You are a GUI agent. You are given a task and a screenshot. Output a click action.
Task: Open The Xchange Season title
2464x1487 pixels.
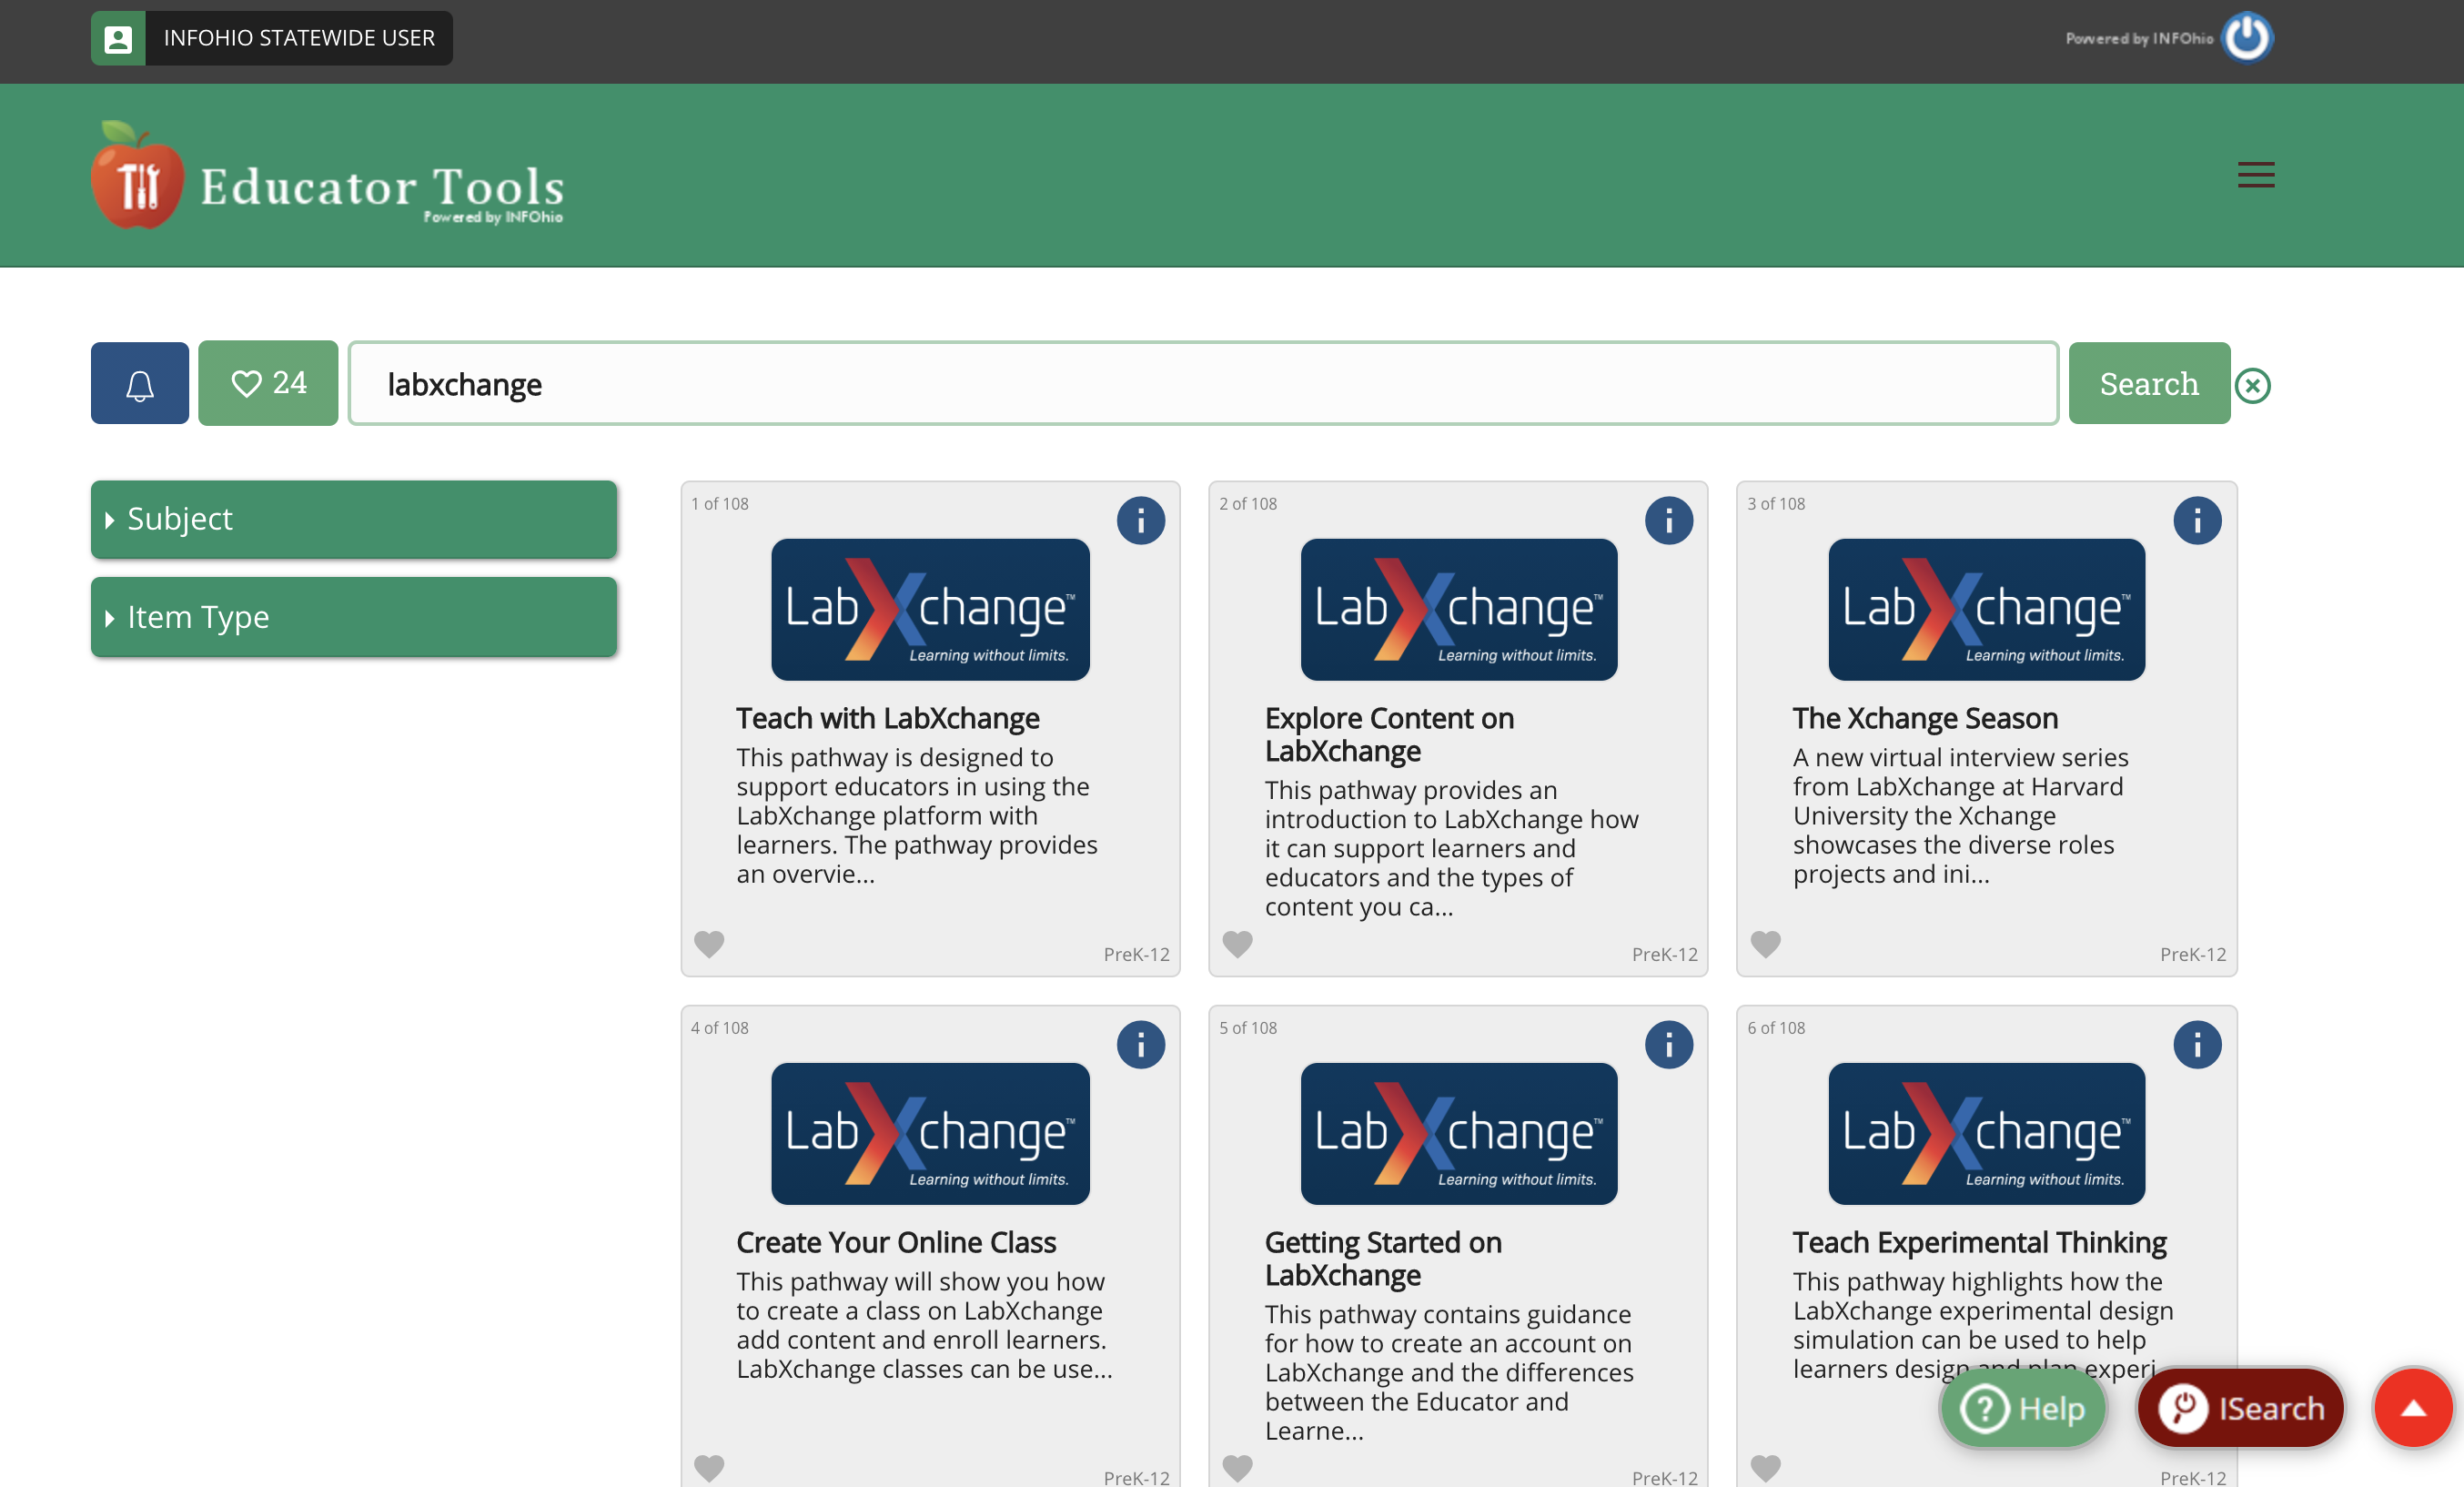click(1925, 718)
